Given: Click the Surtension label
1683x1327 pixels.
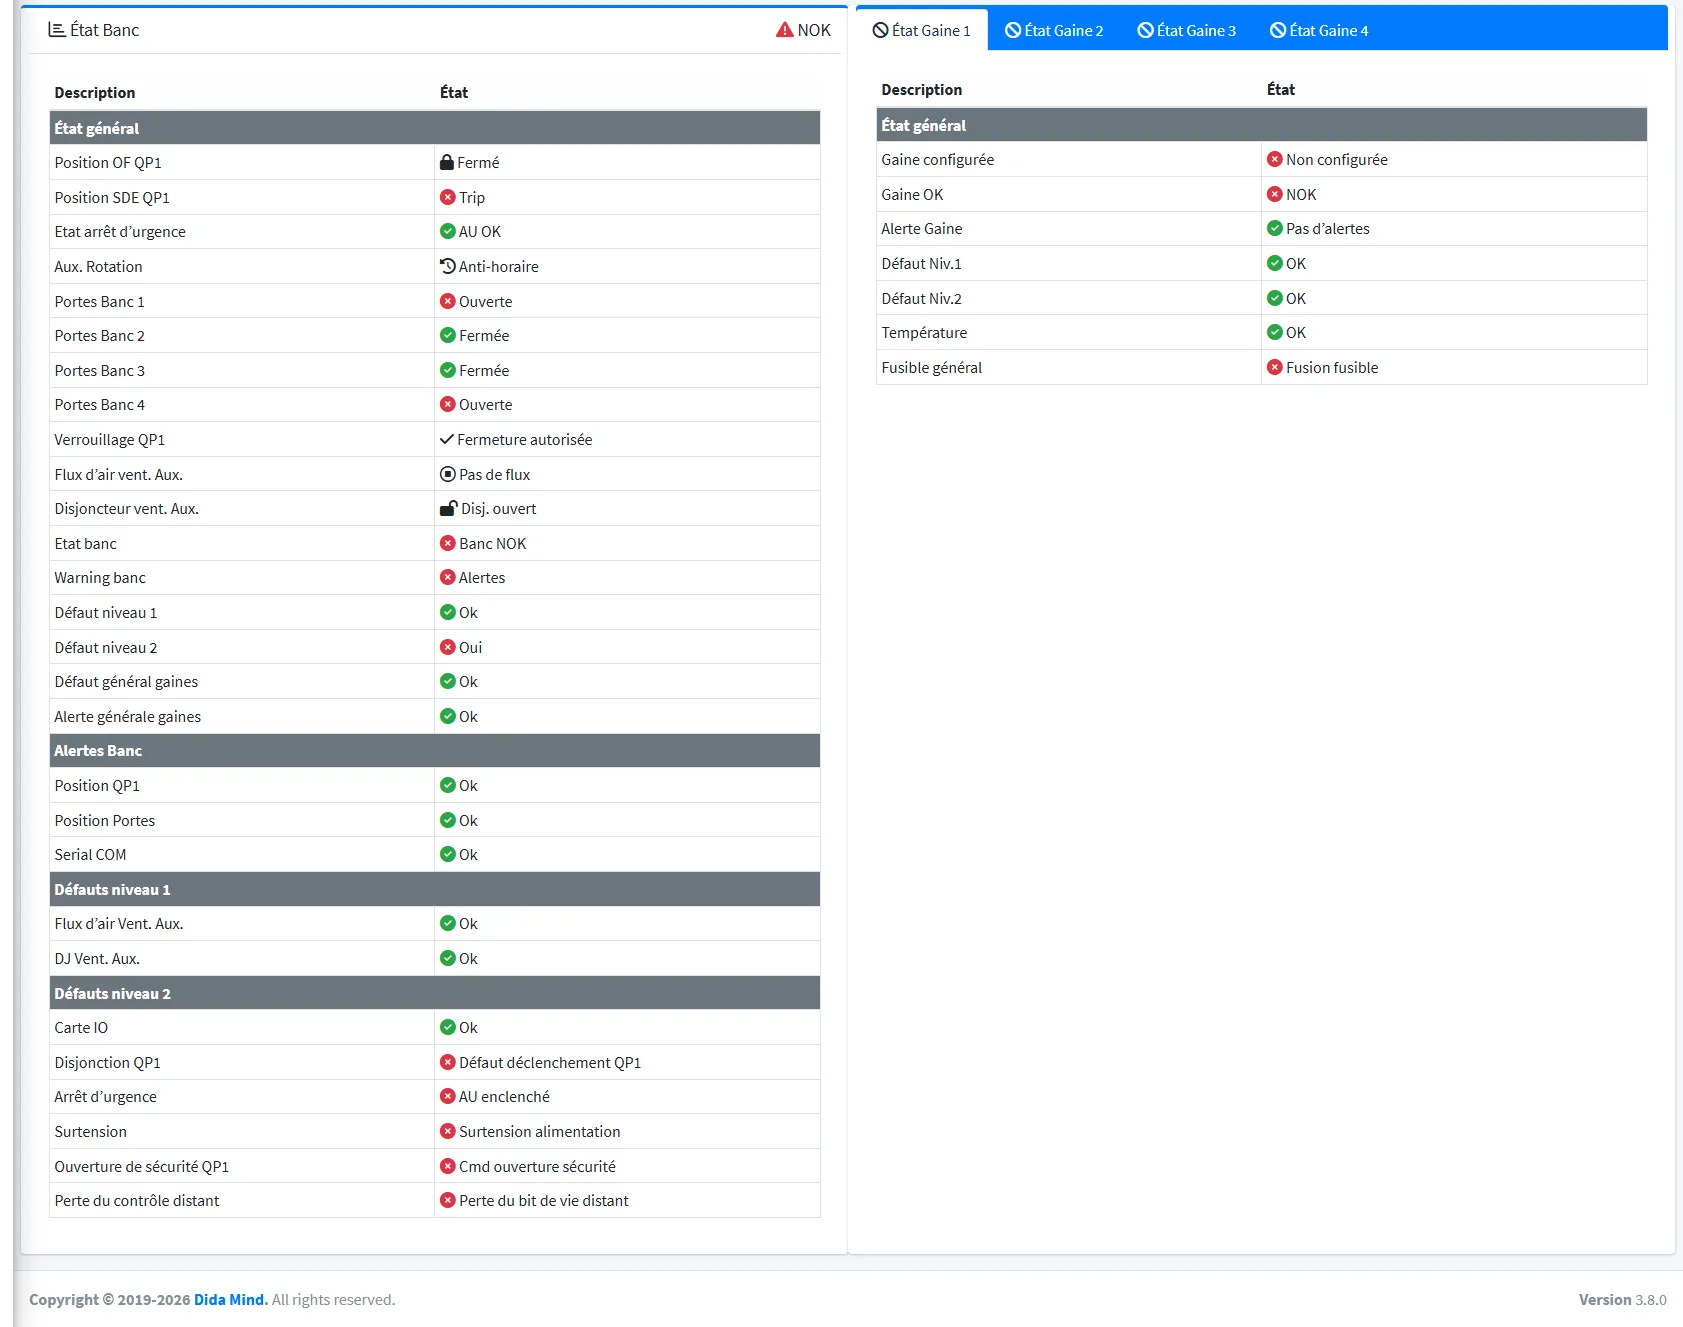Looking at the screenshot, I should coord(91,1132).
